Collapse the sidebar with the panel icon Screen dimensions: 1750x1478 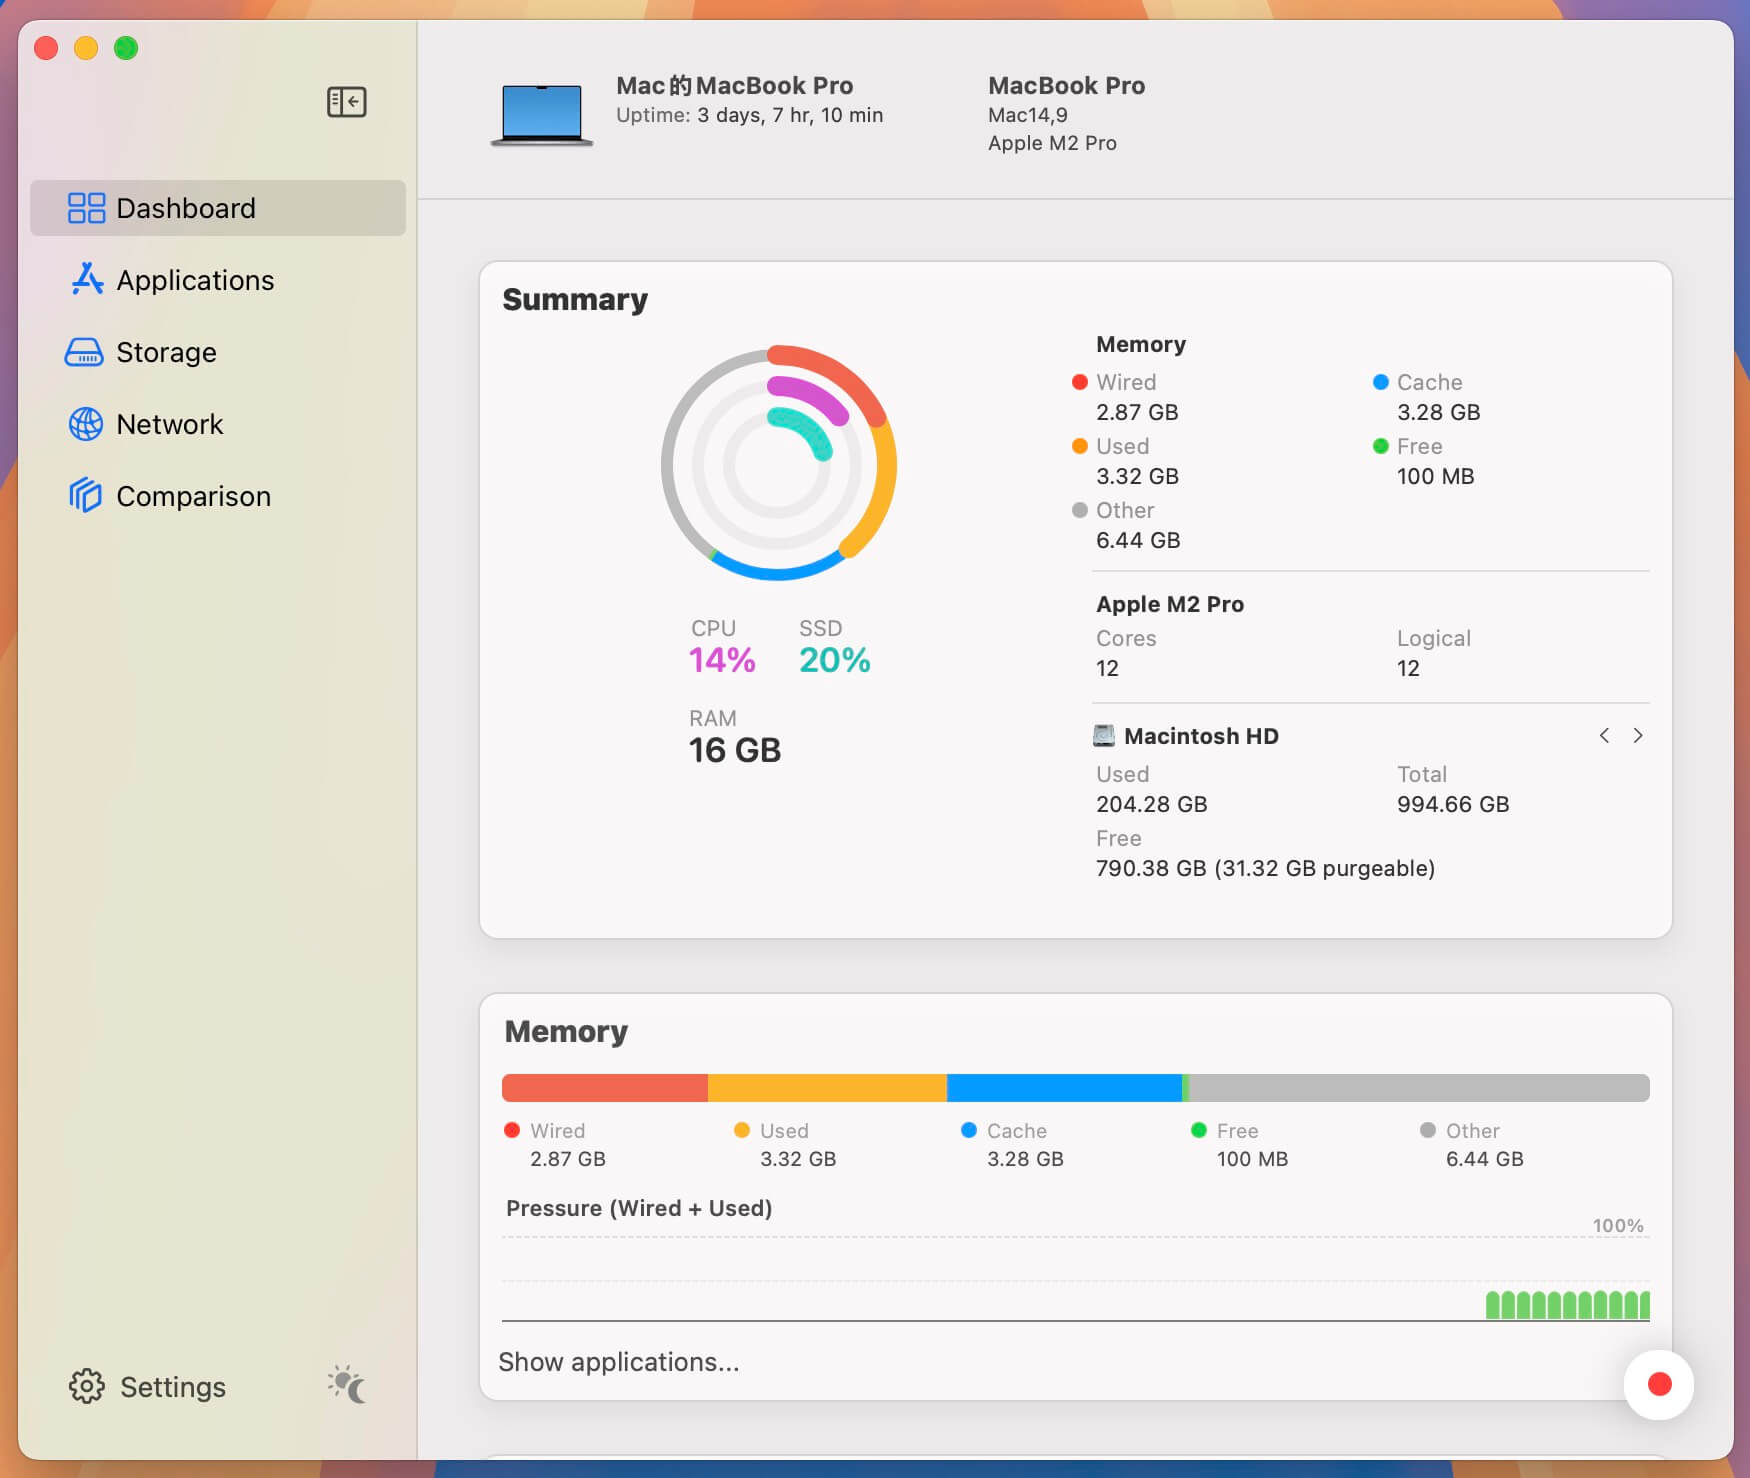pos(346,102)
